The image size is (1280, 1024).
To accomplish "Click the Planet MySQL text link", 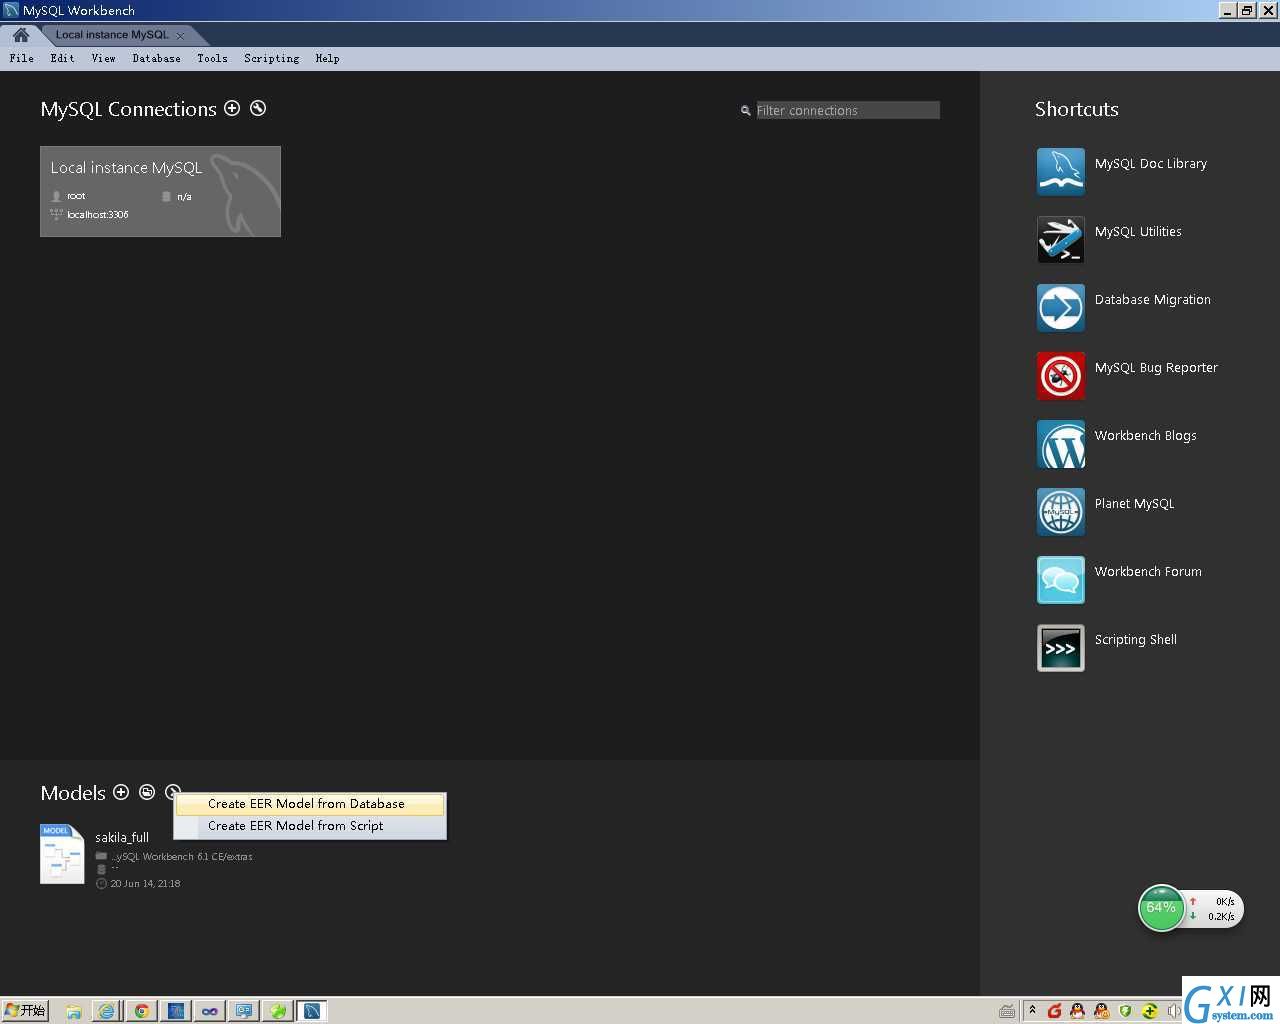I will (1134, 504).
